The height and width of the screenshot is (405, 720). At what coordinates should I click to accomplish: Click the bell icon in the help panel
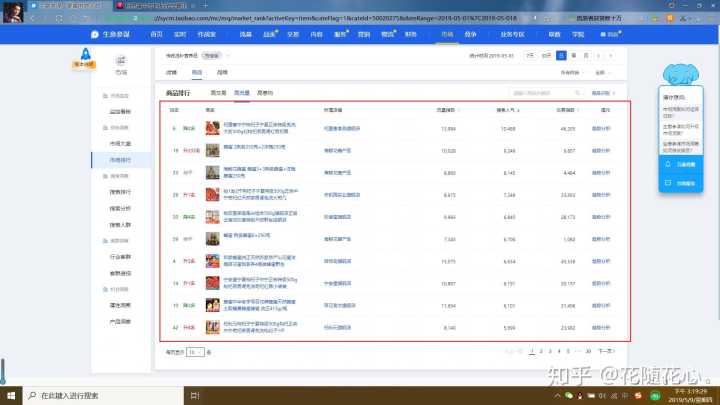coord(667,164)
